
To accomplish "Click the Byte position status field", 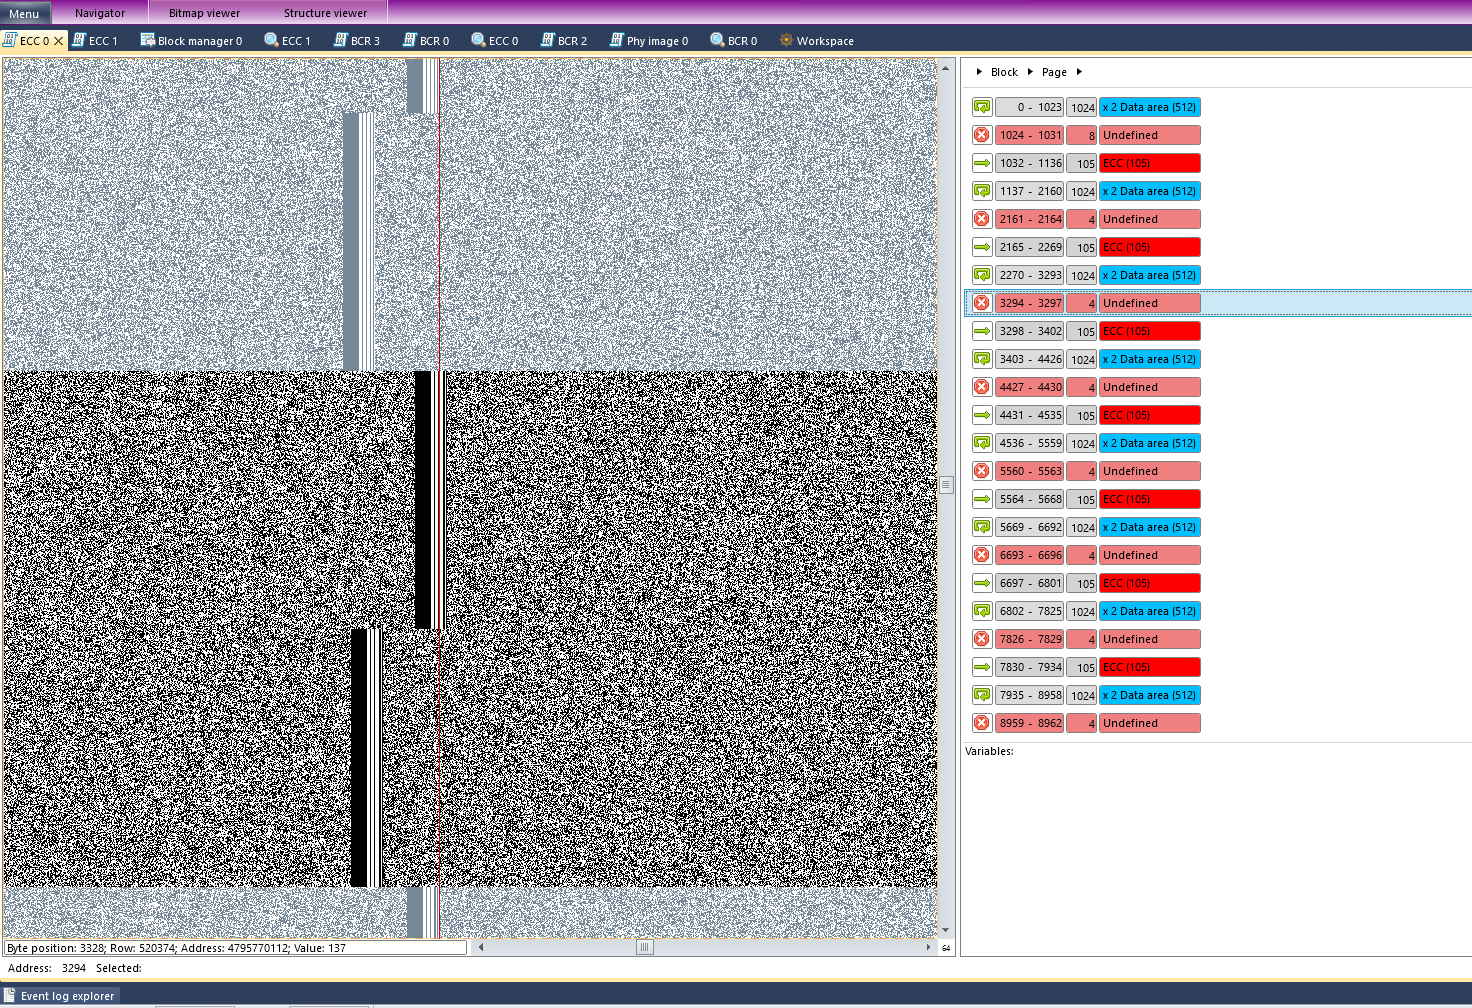I will tap(236, 948).
